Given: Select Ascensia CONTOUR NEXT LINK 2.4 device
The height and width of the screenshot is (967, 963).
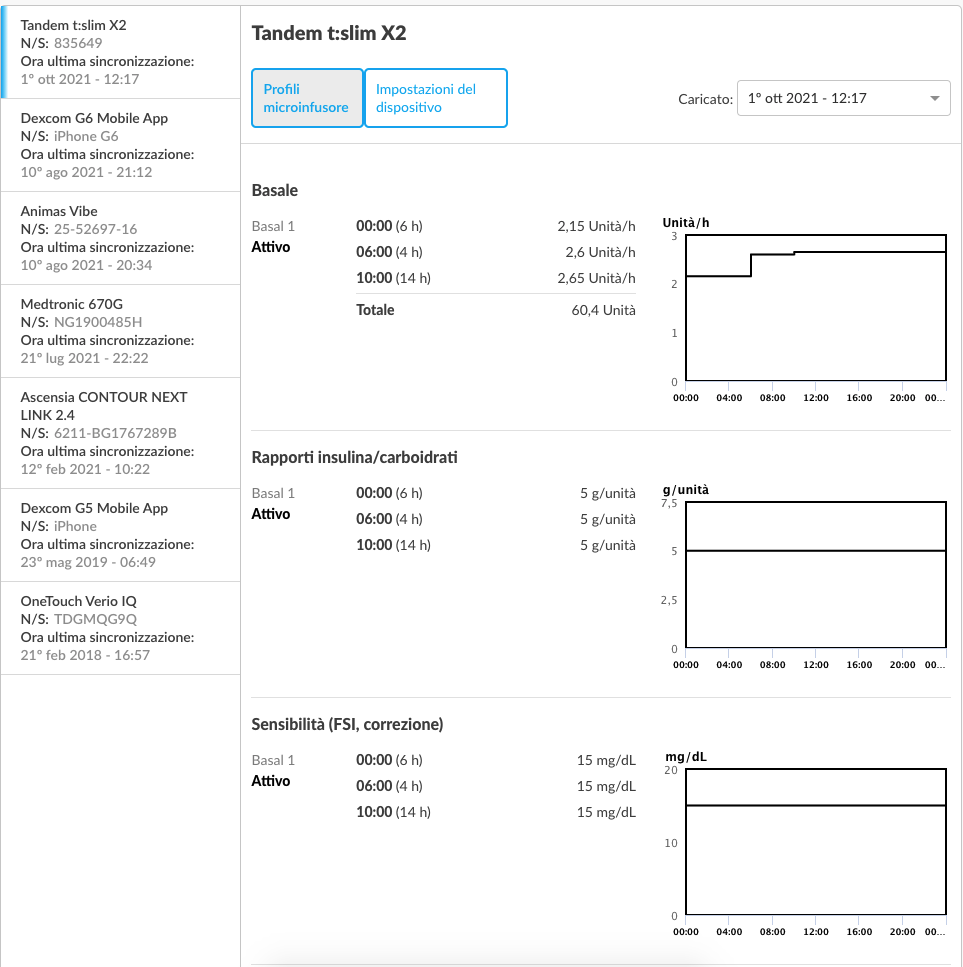Looking at the screenshot, I should [121, 434].
